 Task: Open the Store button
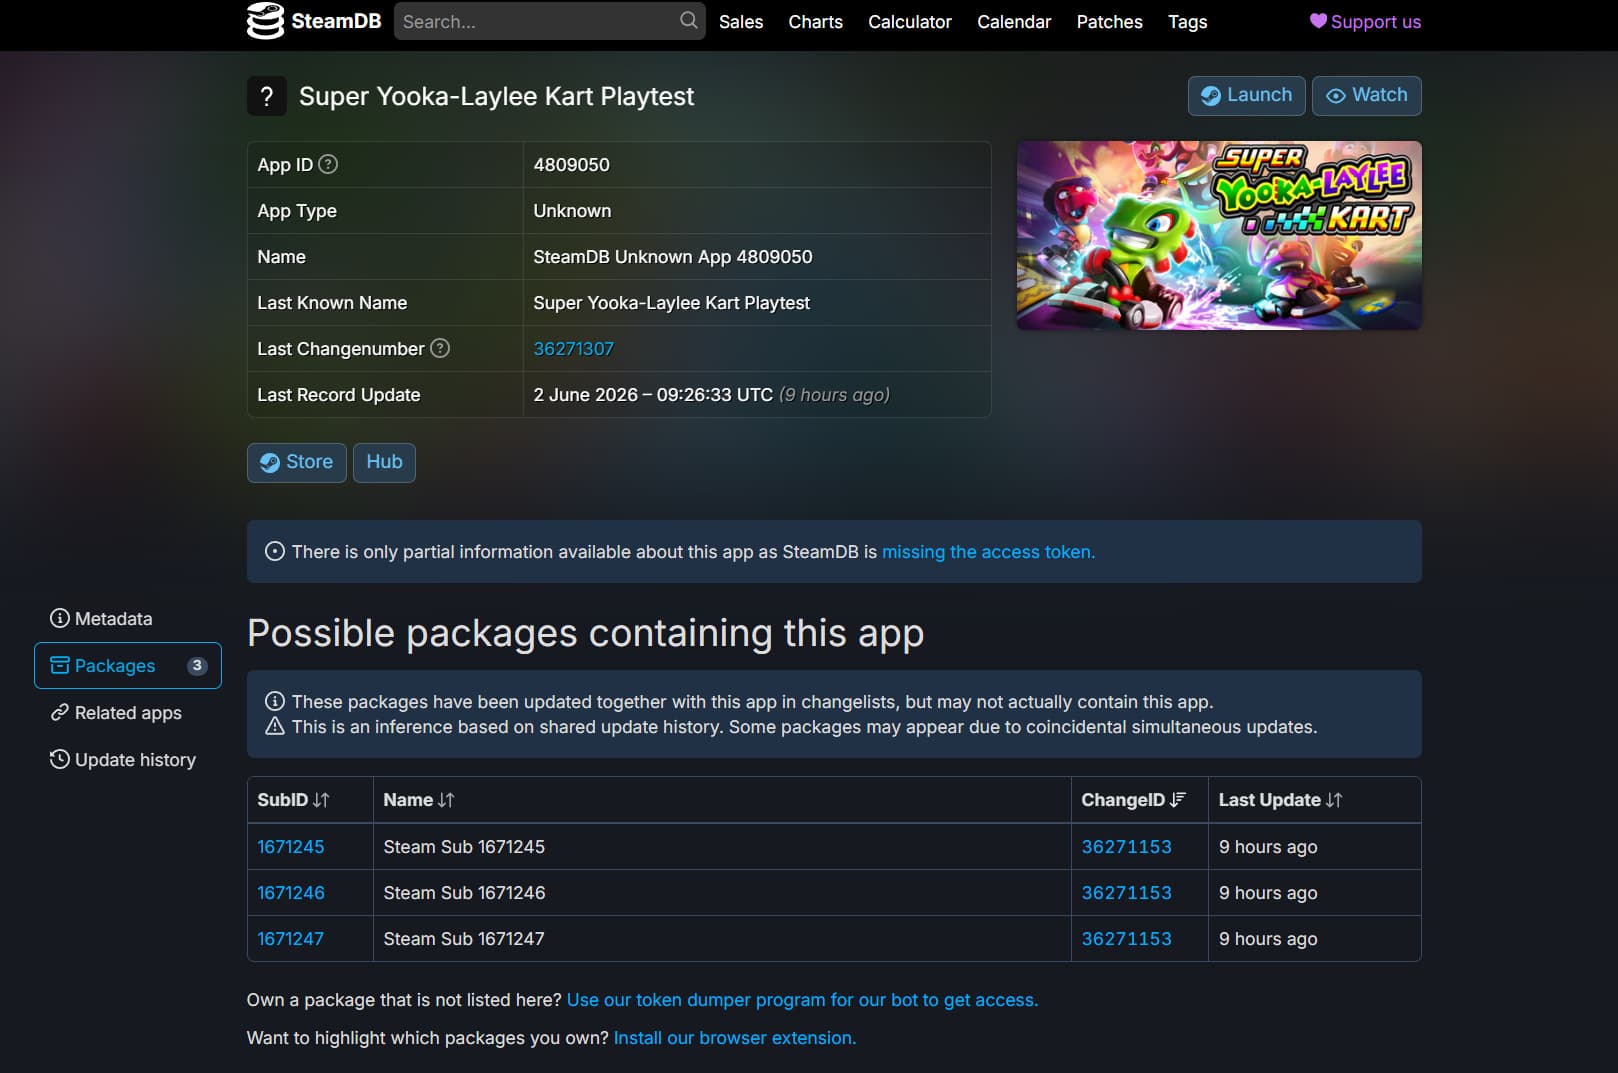(297, 463)
